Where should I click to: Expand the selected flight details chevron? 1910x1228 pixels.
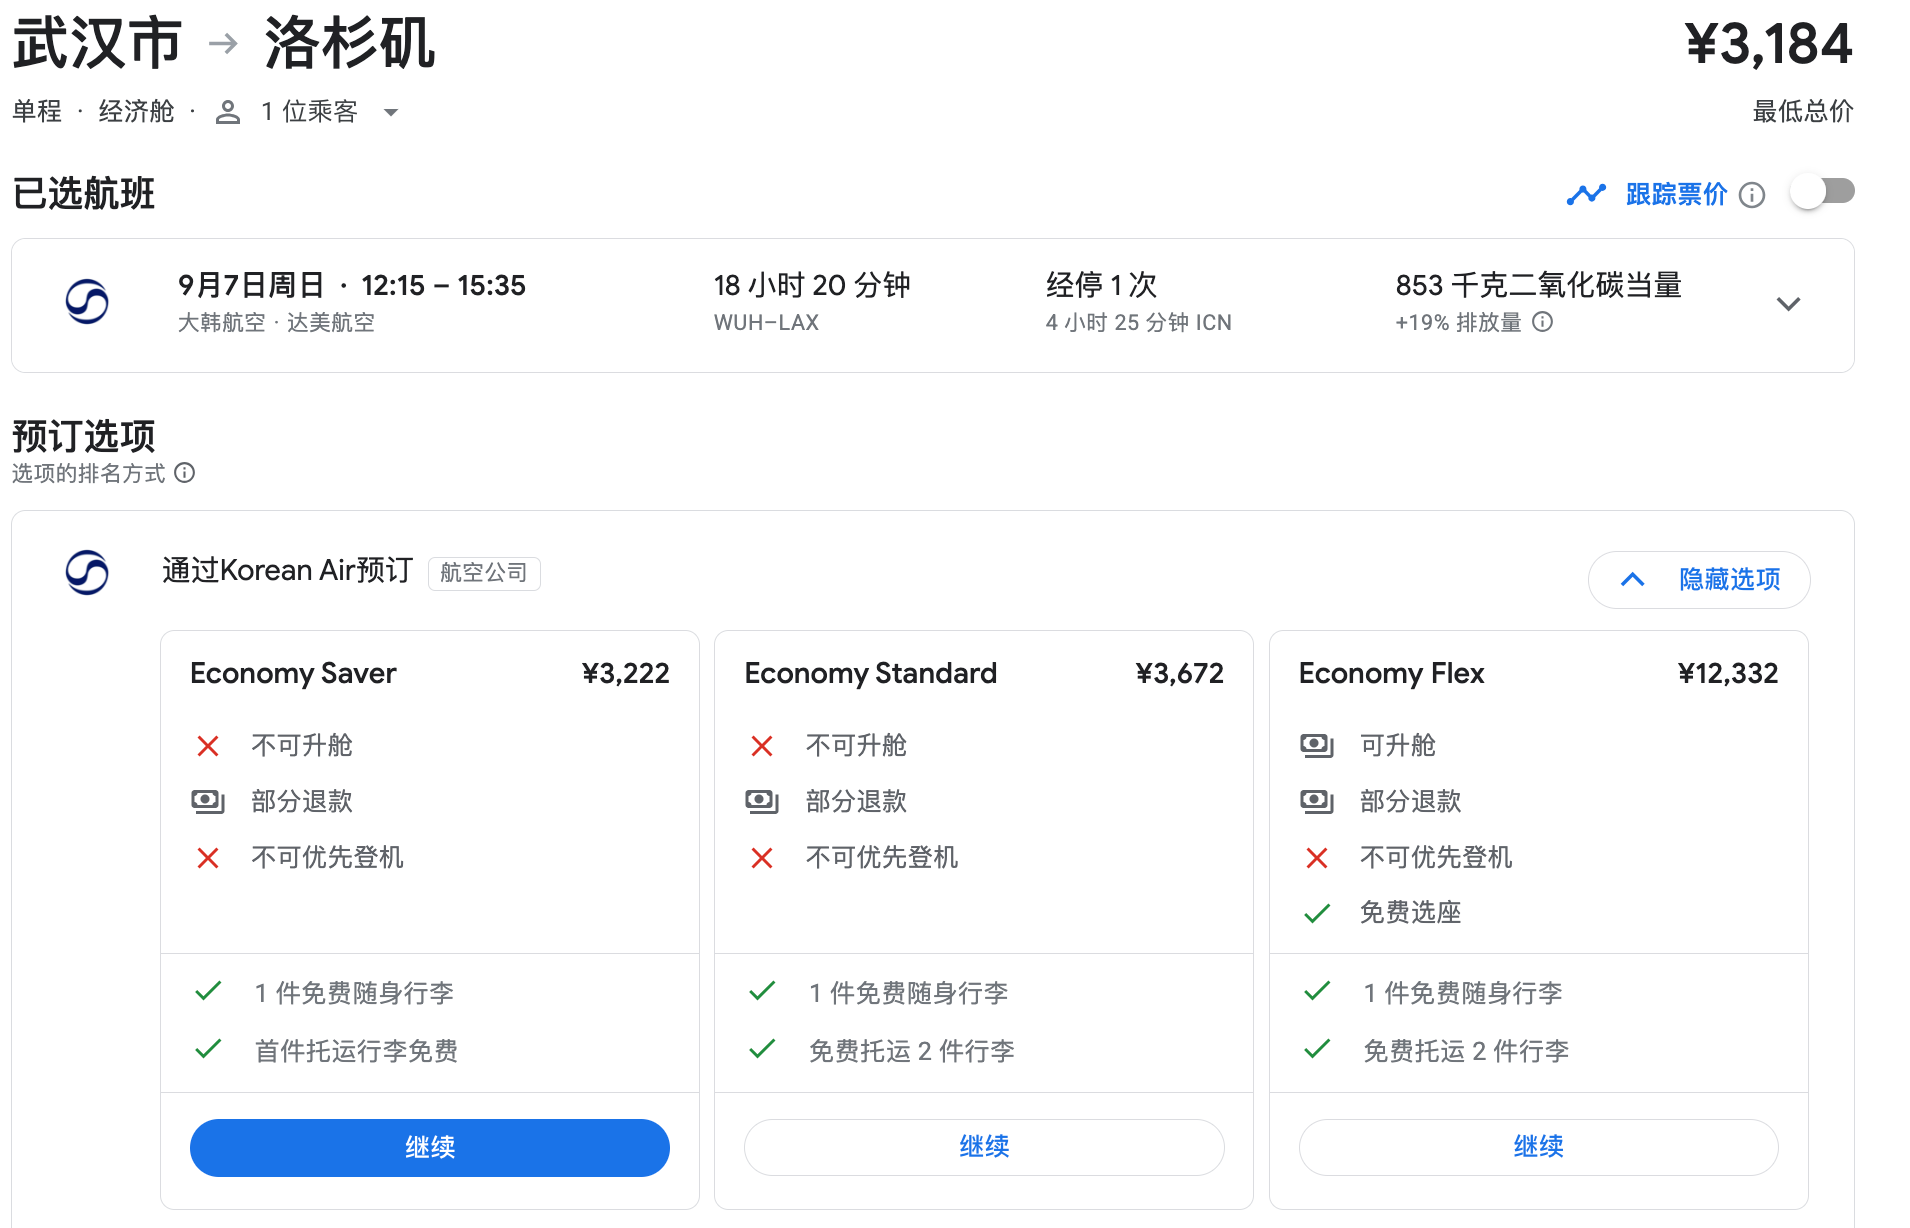pos(1788,304)
